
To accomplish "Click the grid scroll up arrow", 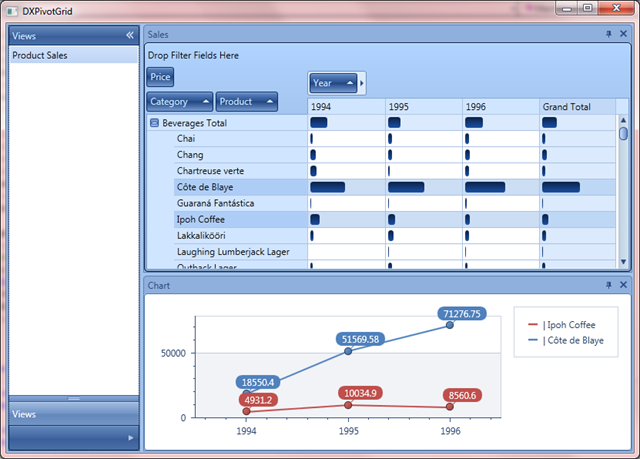I will pos(623,120).
